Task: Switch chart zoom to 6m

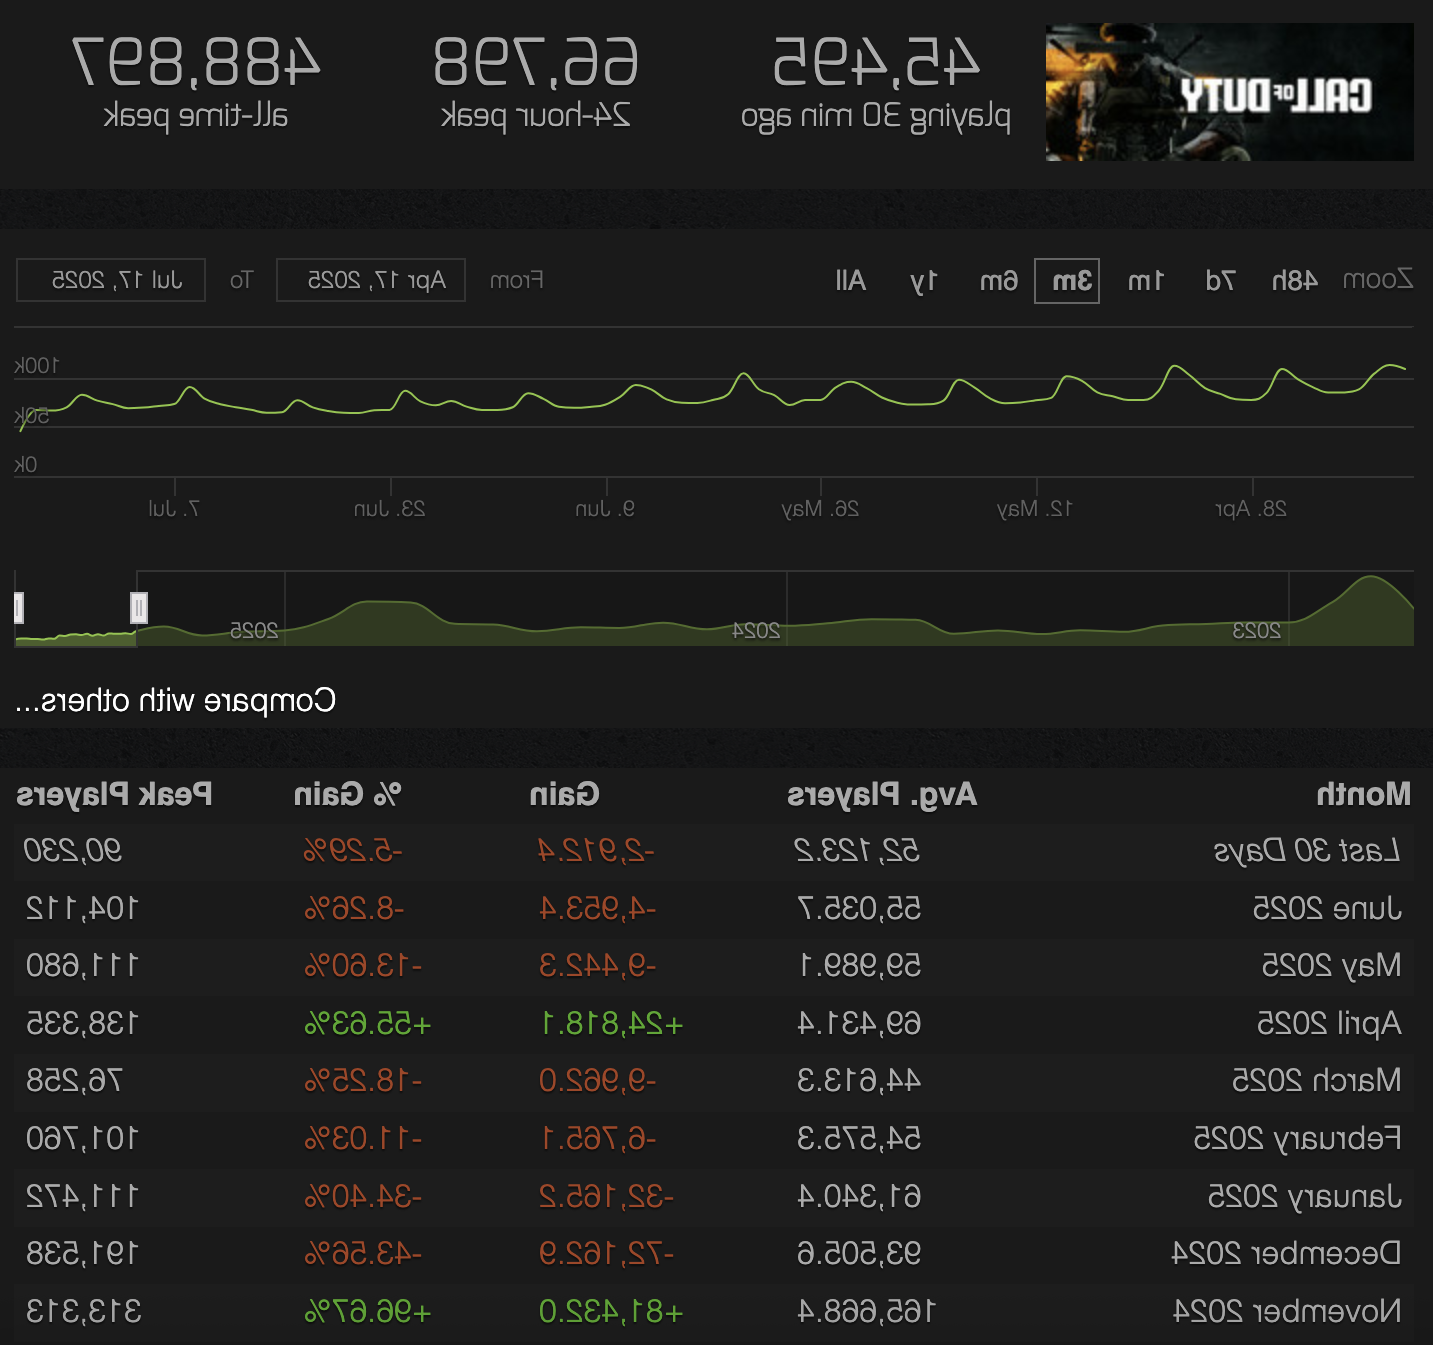Action: coord(998,281)
